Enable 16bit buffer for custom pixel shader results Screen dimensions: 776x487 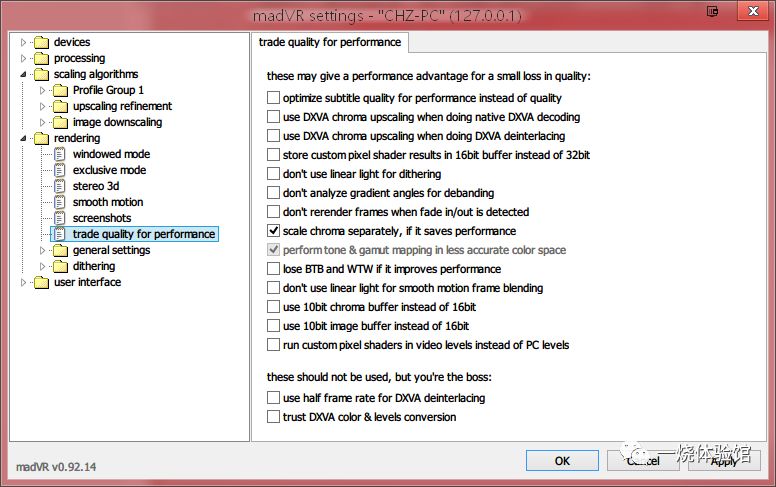(x=273, y=154)
